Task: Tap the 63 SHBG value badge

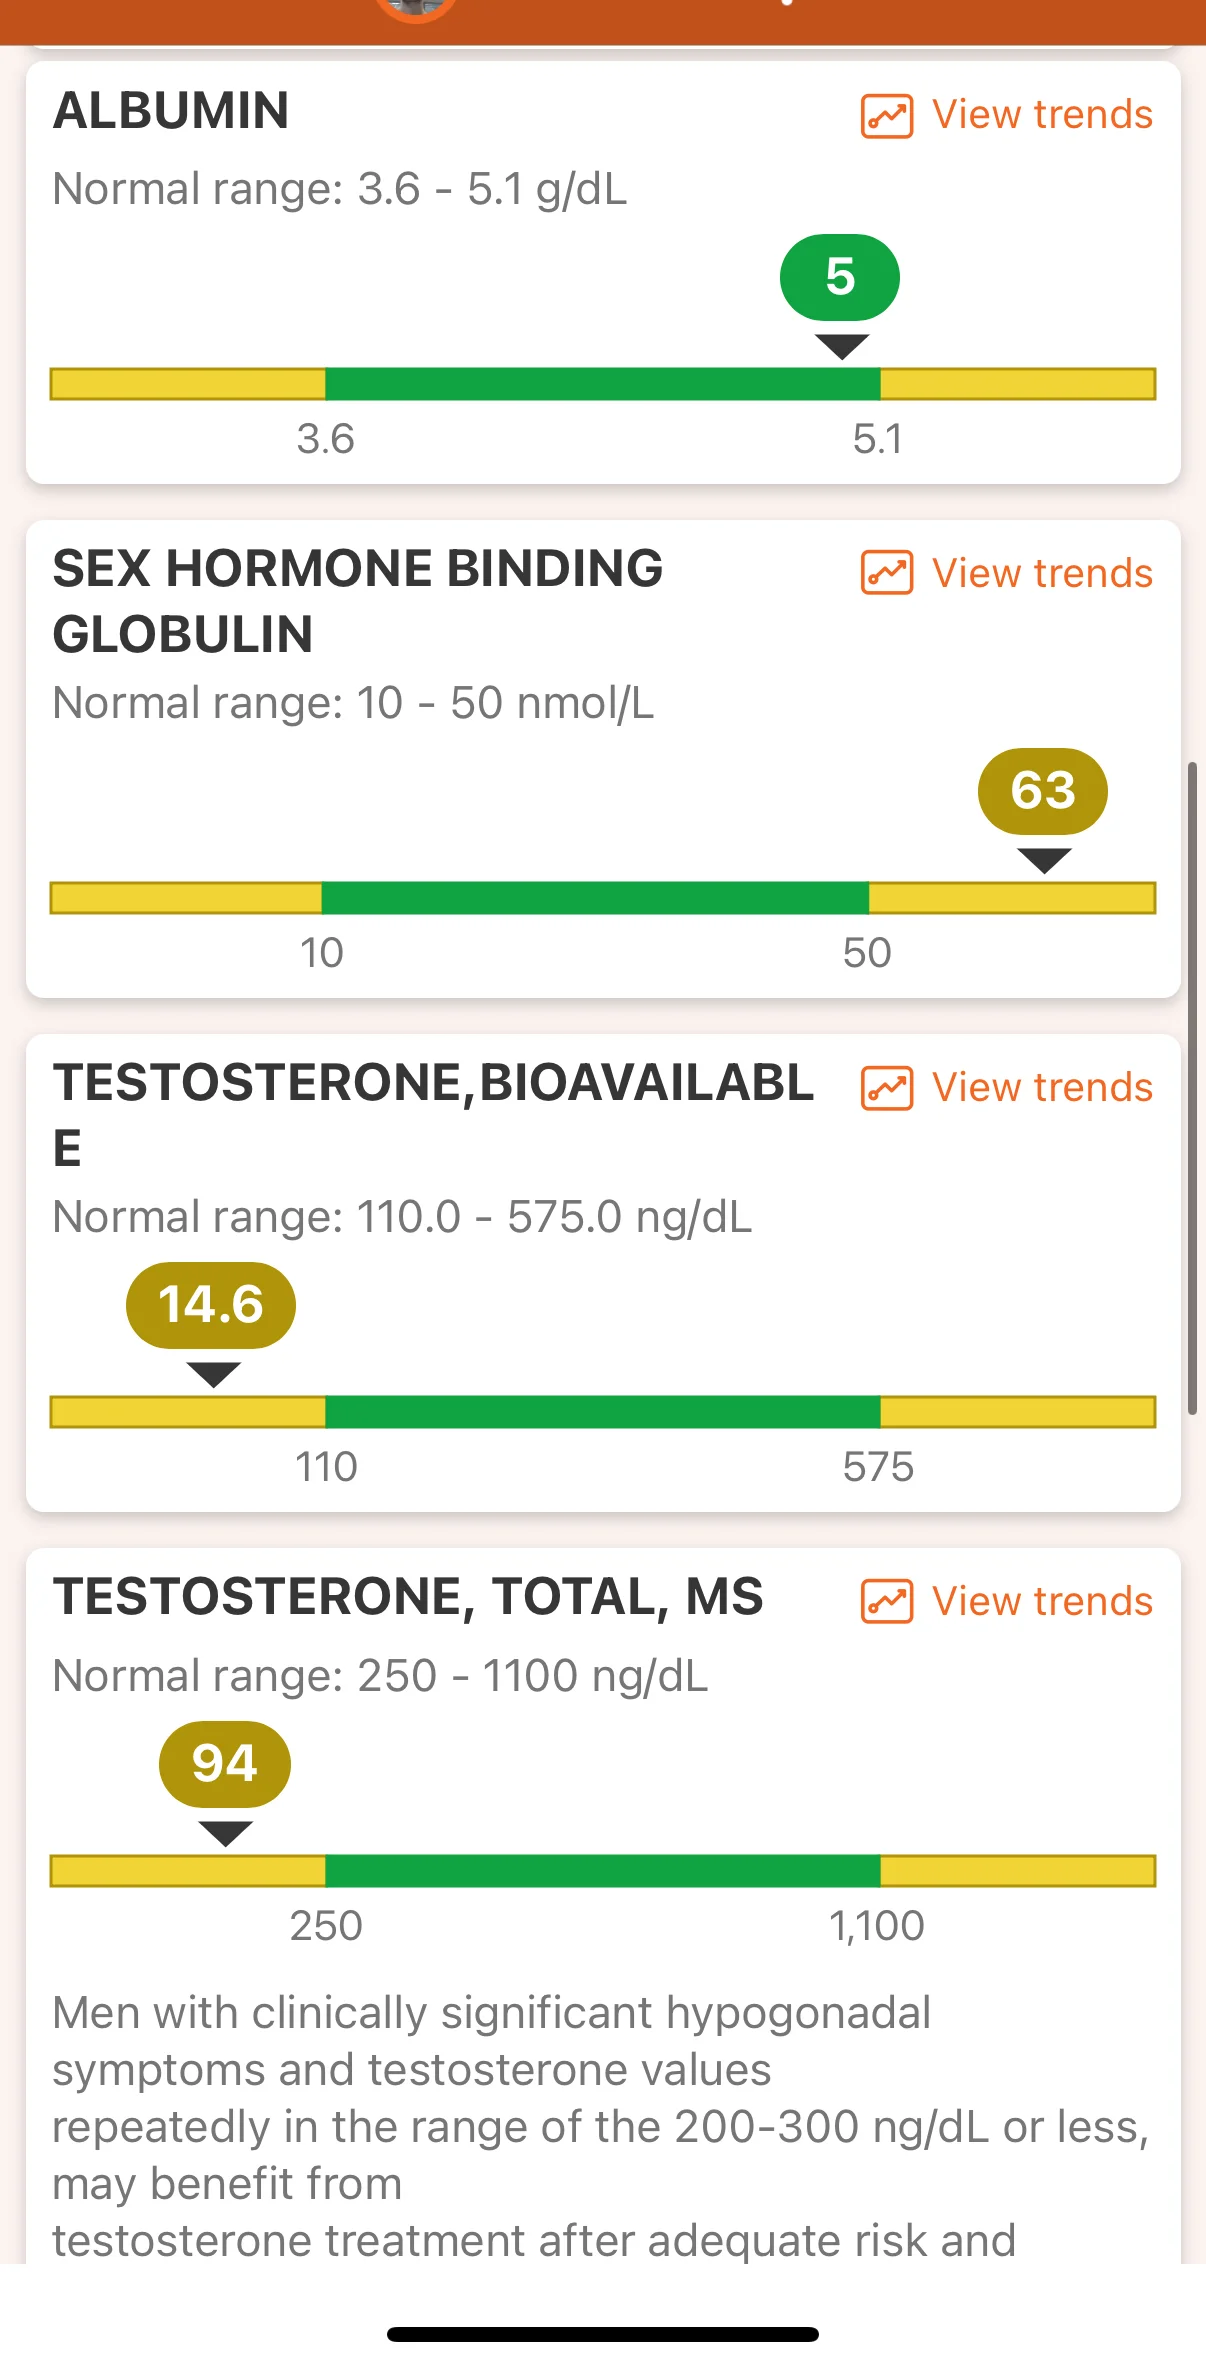Action: (1043, 791)
